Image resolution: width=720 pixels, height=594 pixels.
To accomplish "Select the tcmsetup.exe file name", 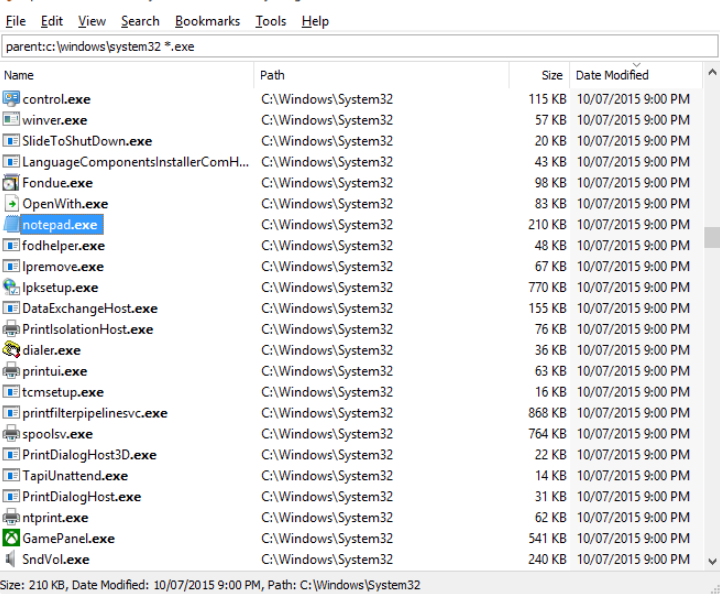I will pyautogui.click(x=63, y=392).
